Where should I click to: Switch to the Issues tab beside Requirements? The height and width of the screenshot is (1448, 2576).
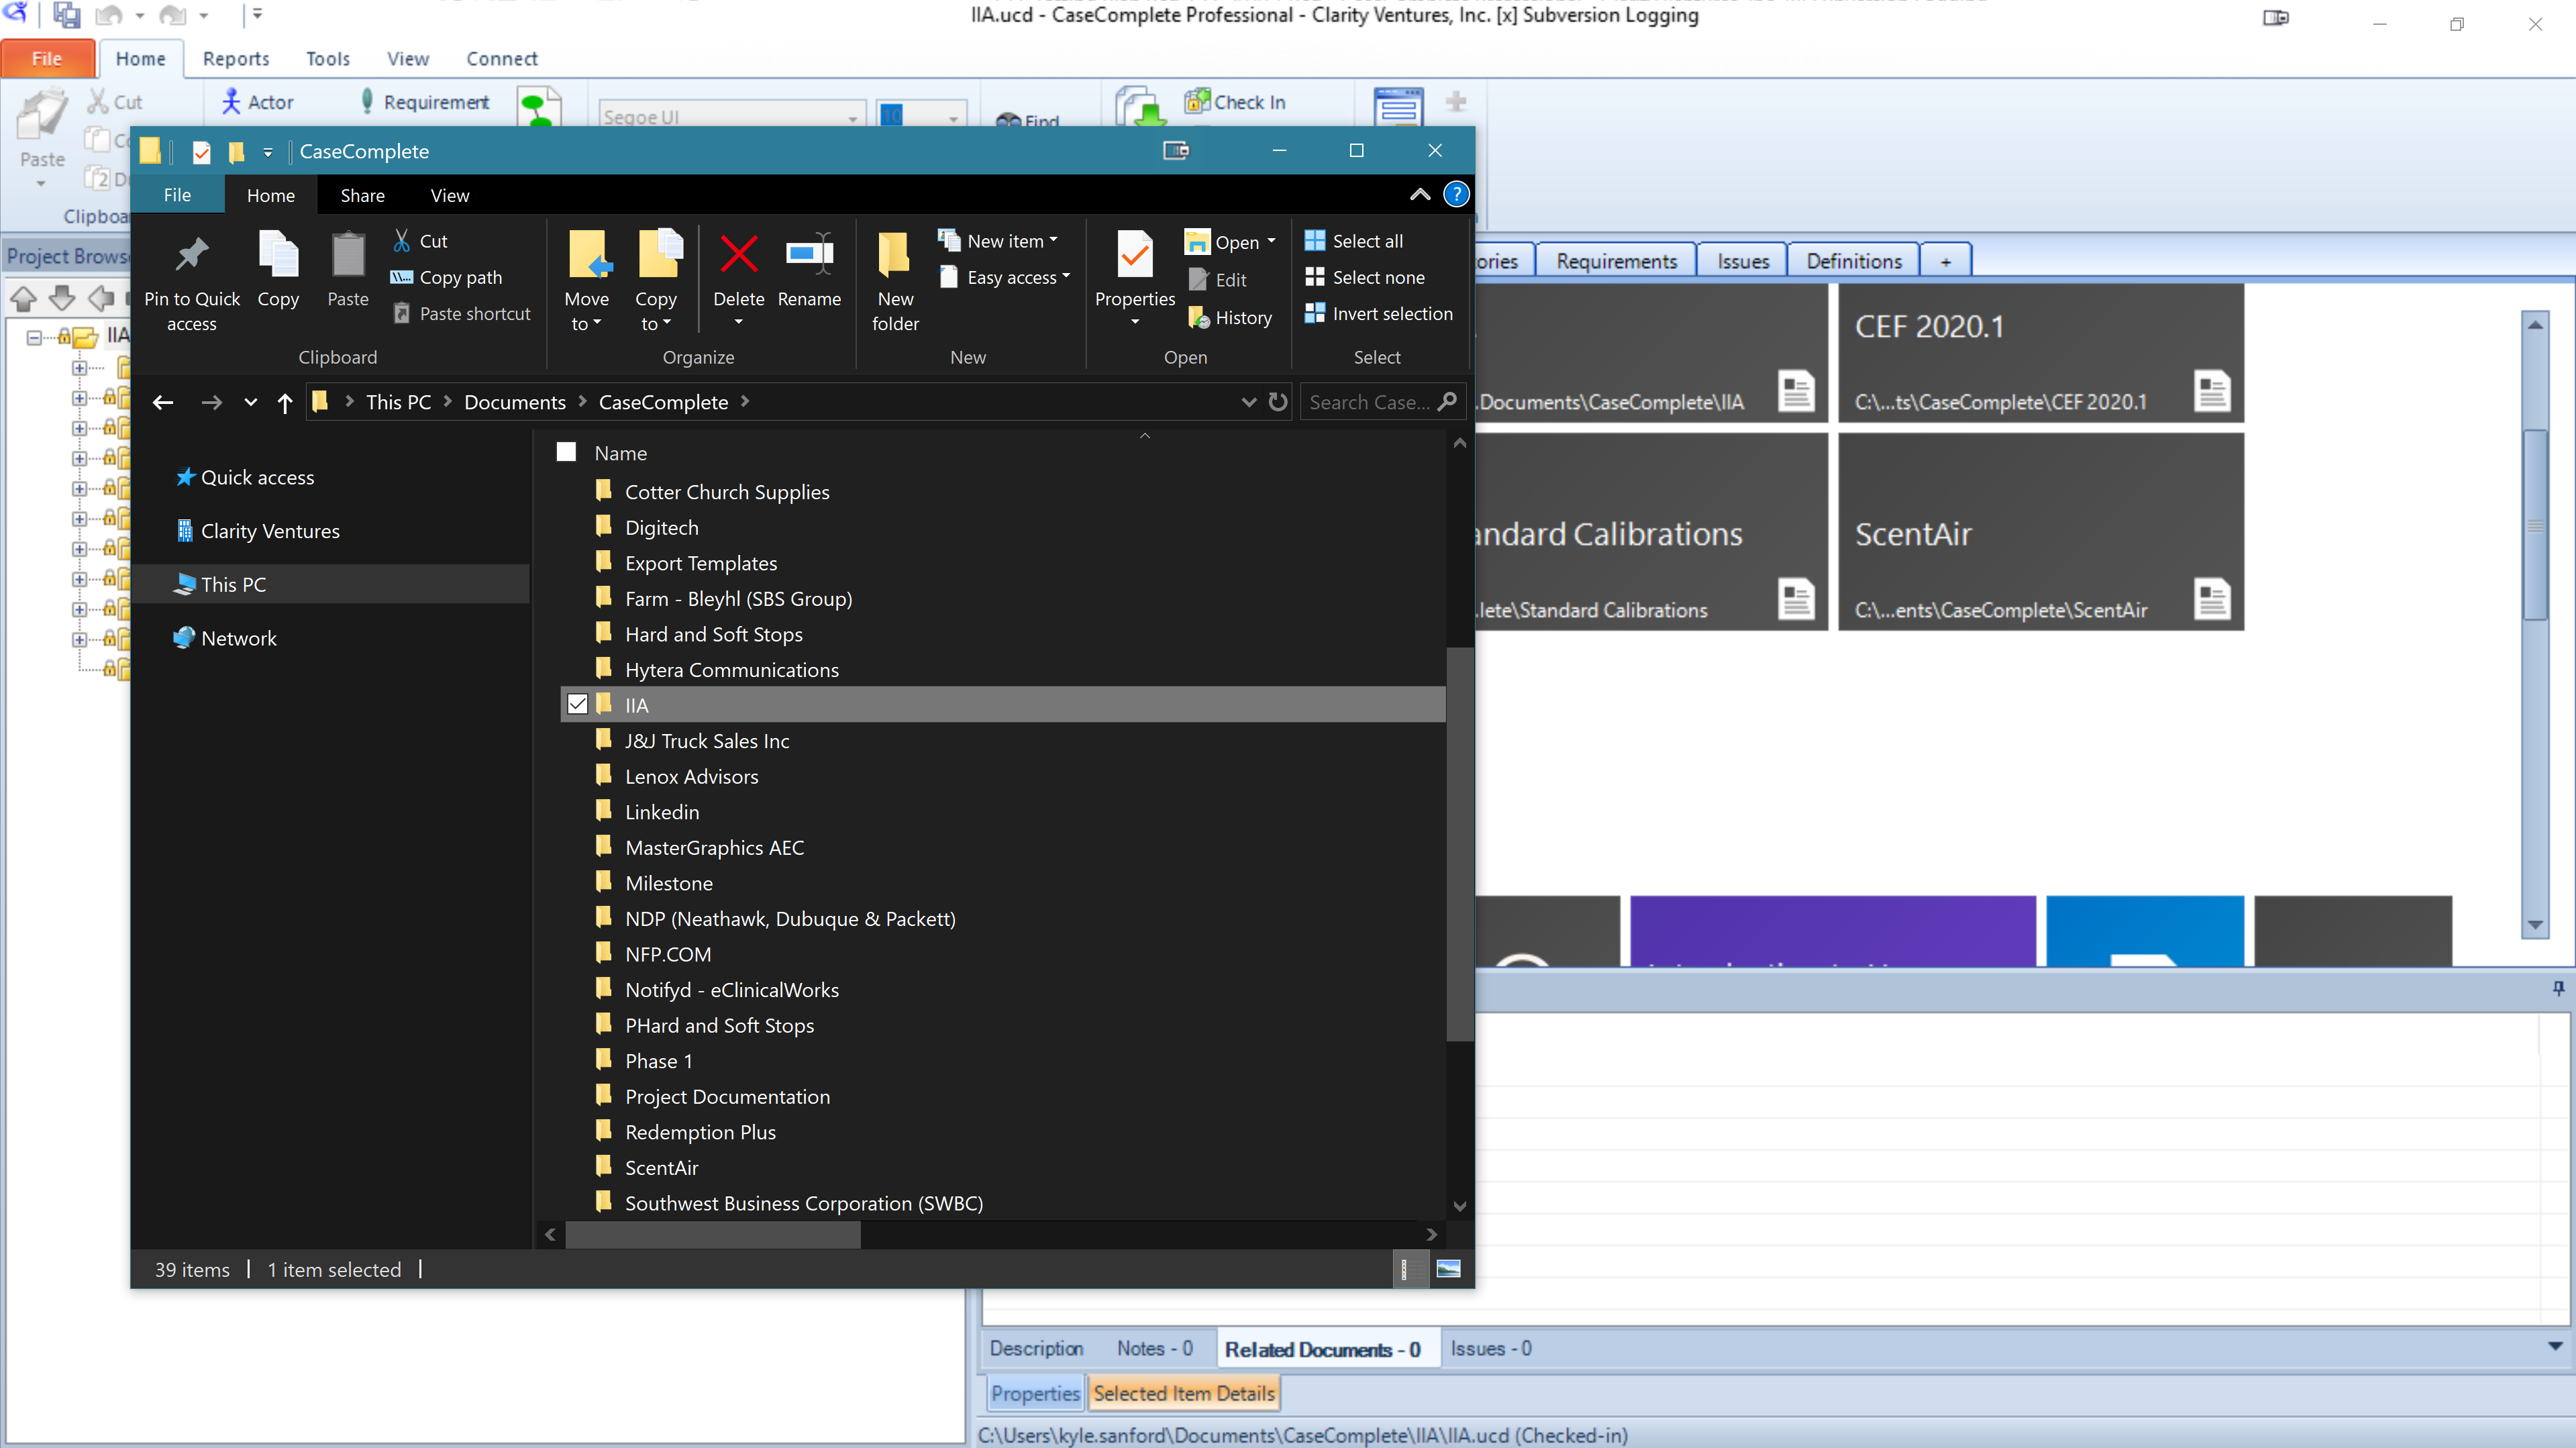pos(1743,261)
